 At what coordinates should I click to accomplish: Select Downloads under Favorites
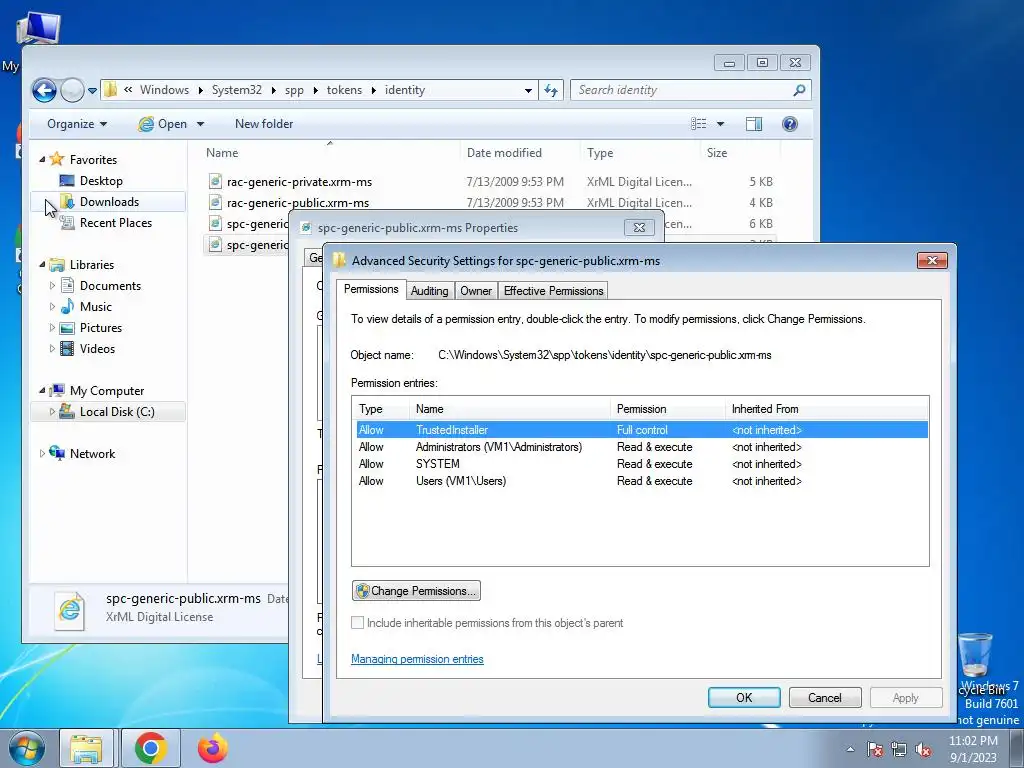pyautogui.click(x=108, y=202)
